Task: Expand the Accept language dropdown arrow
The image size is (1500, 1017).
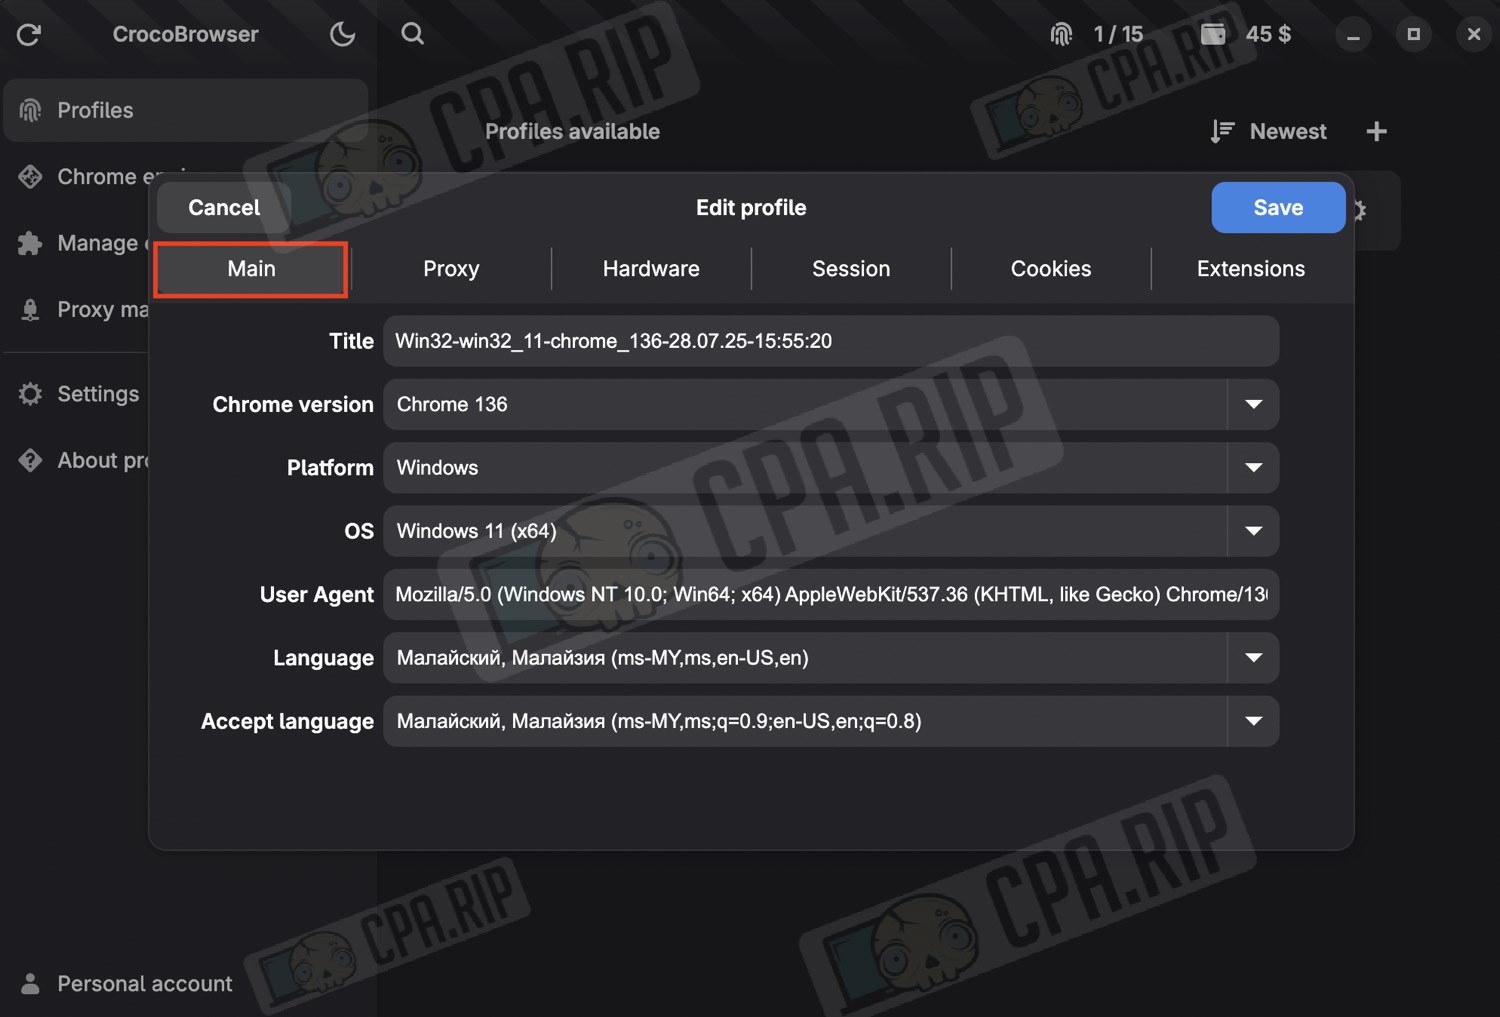Action: coord(1253,721)
